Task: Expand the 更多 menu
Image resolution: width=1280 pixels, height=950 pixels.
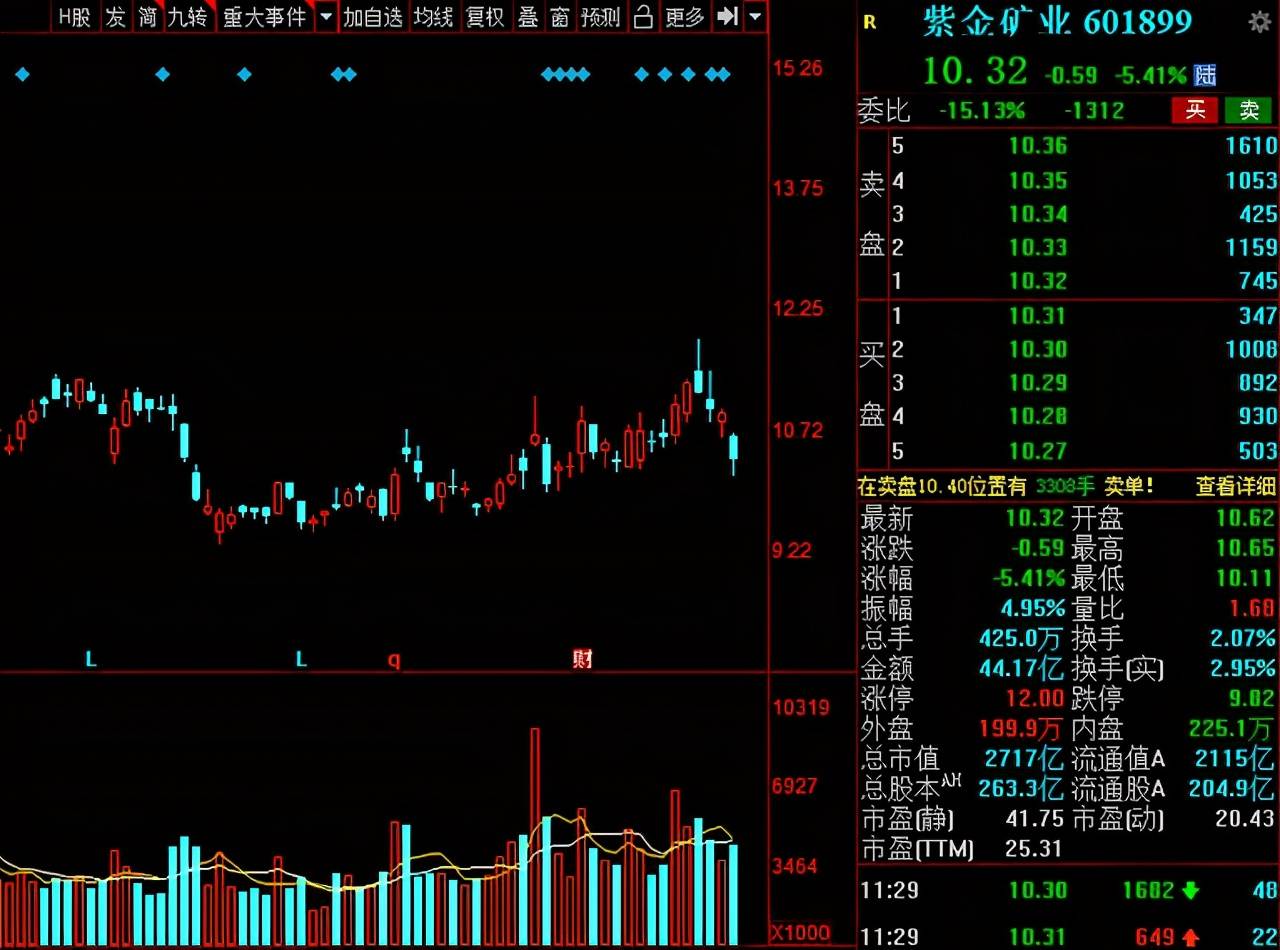Action: tap(685, 17)
